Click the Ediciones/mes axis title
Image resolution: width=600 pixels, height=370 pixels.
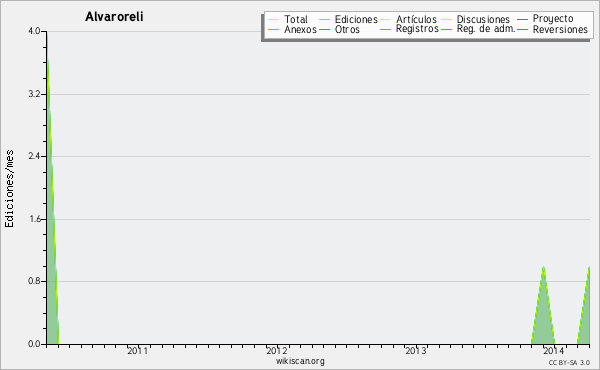click(9, 189)
